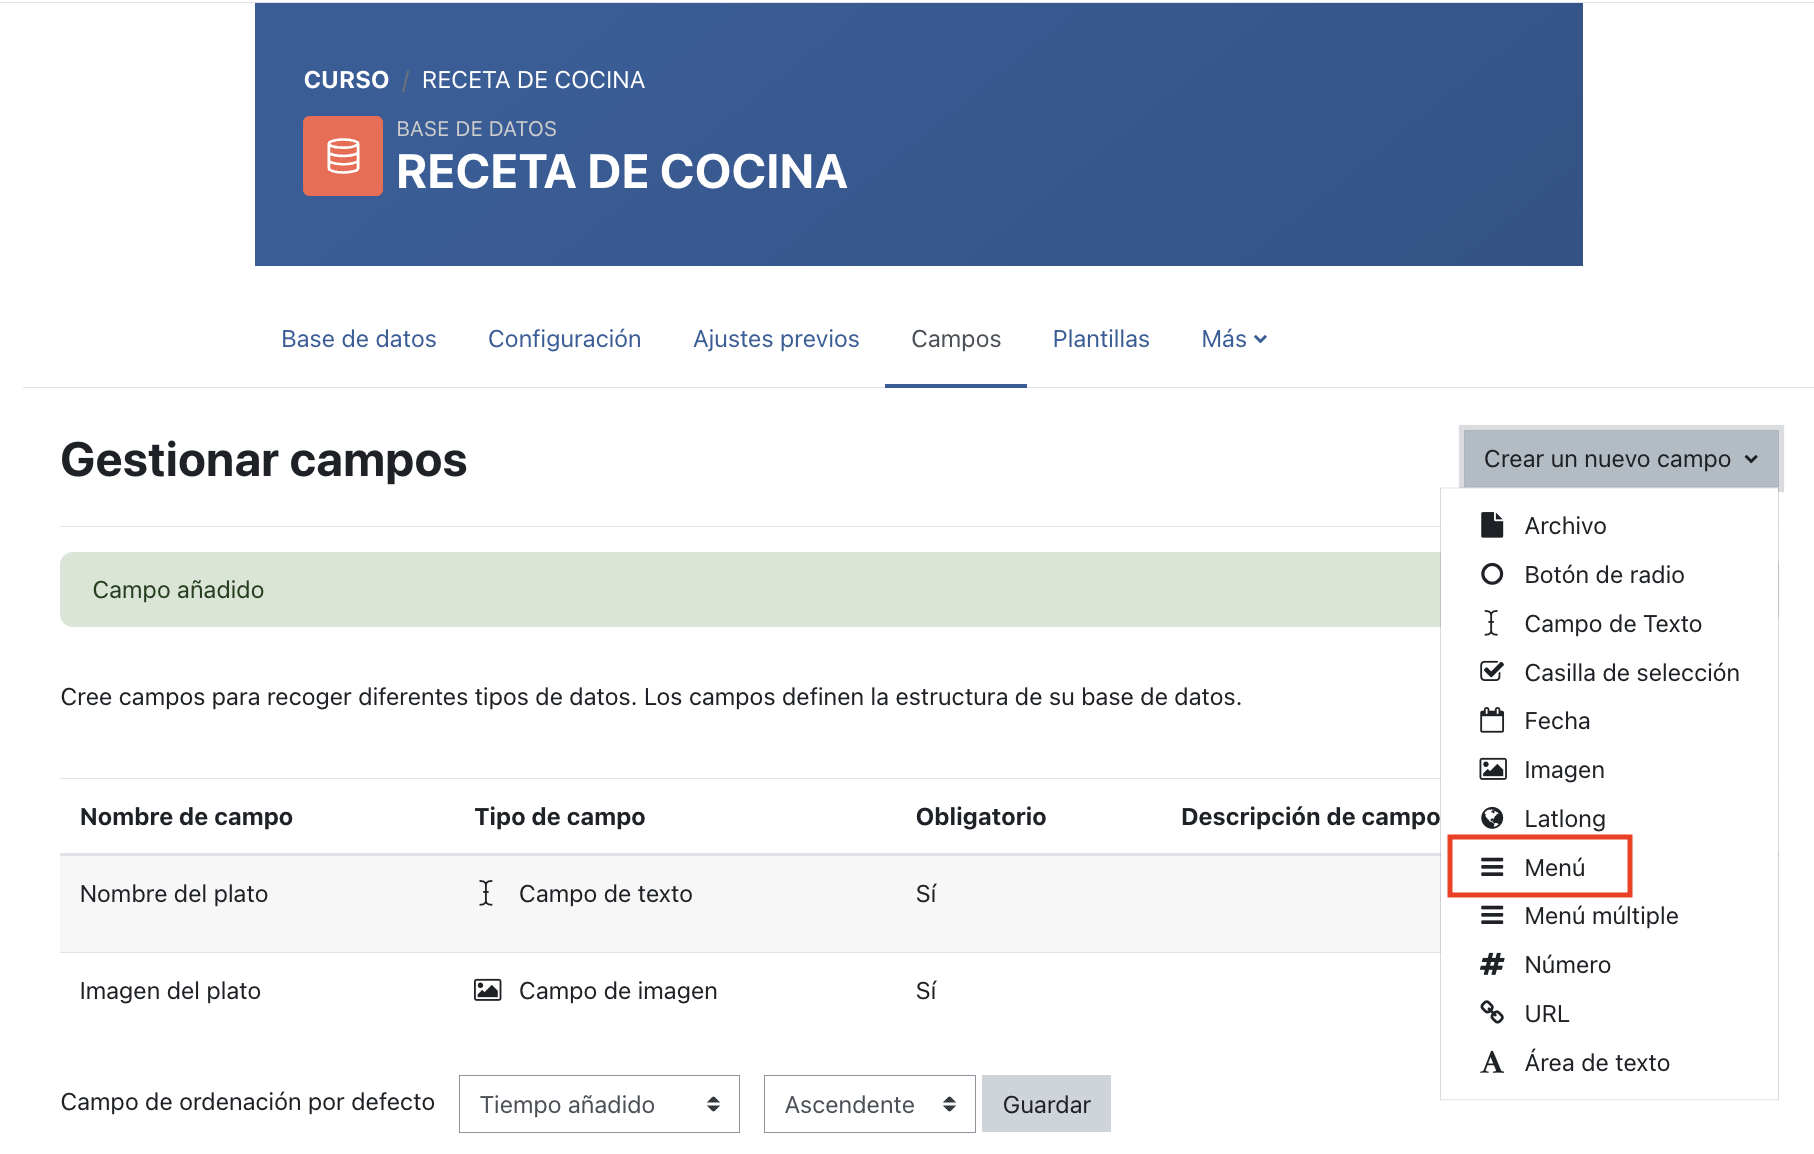Click the Área de texto letter-A icon
This screenshot has height=1154, width=1814.
tap(1492, 1062)
